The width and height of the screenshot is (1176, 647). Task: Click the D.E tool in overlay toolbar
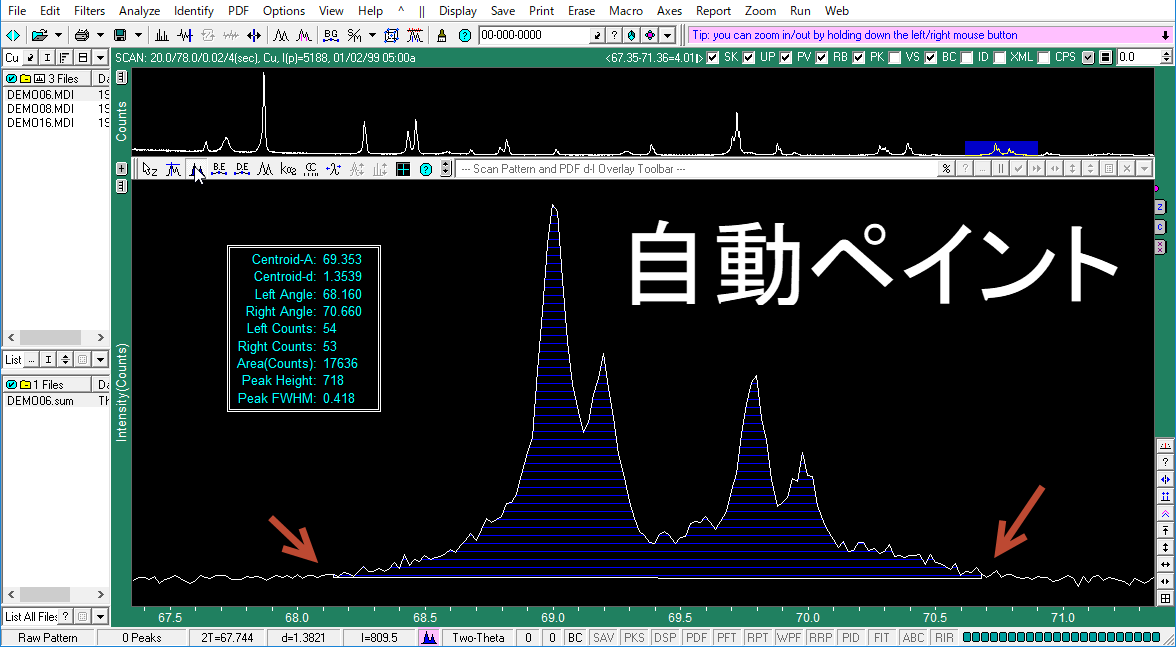point(242,169)
